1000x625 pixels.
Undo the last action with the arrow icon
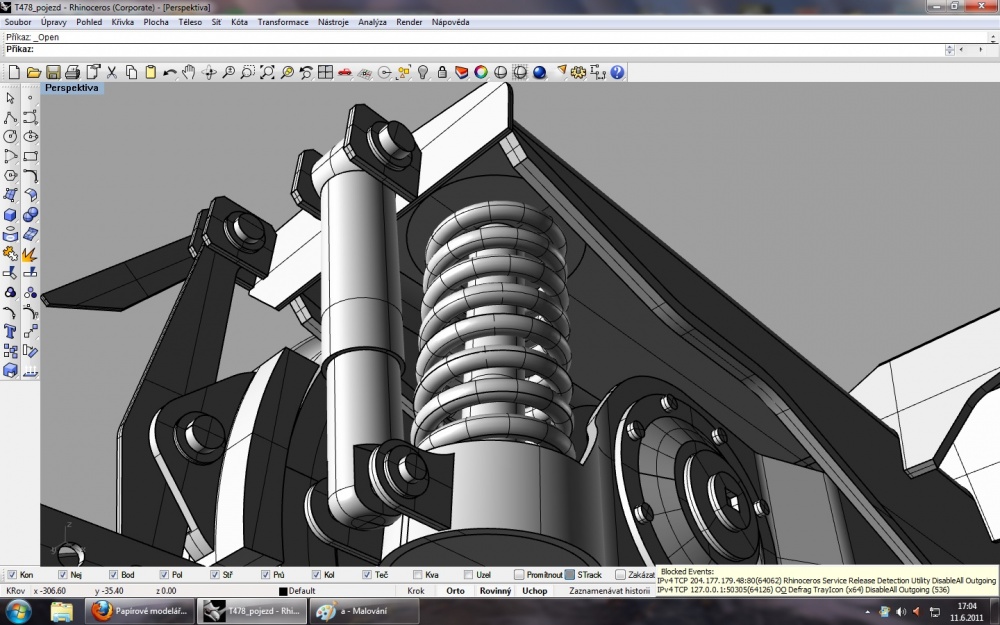tap(170, 72)
